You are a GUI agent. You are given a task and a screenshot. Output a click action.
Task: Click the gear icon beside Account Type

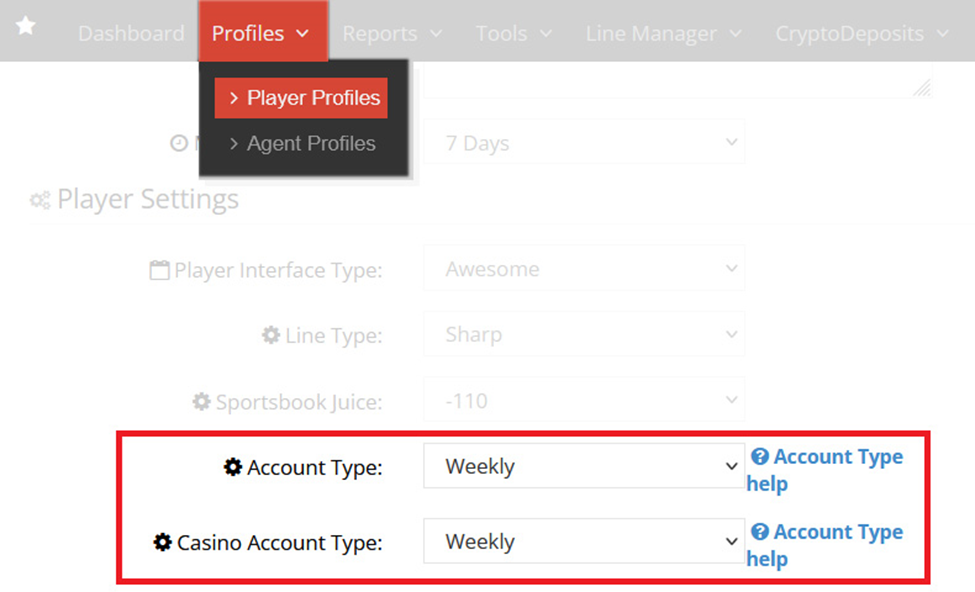233,467
